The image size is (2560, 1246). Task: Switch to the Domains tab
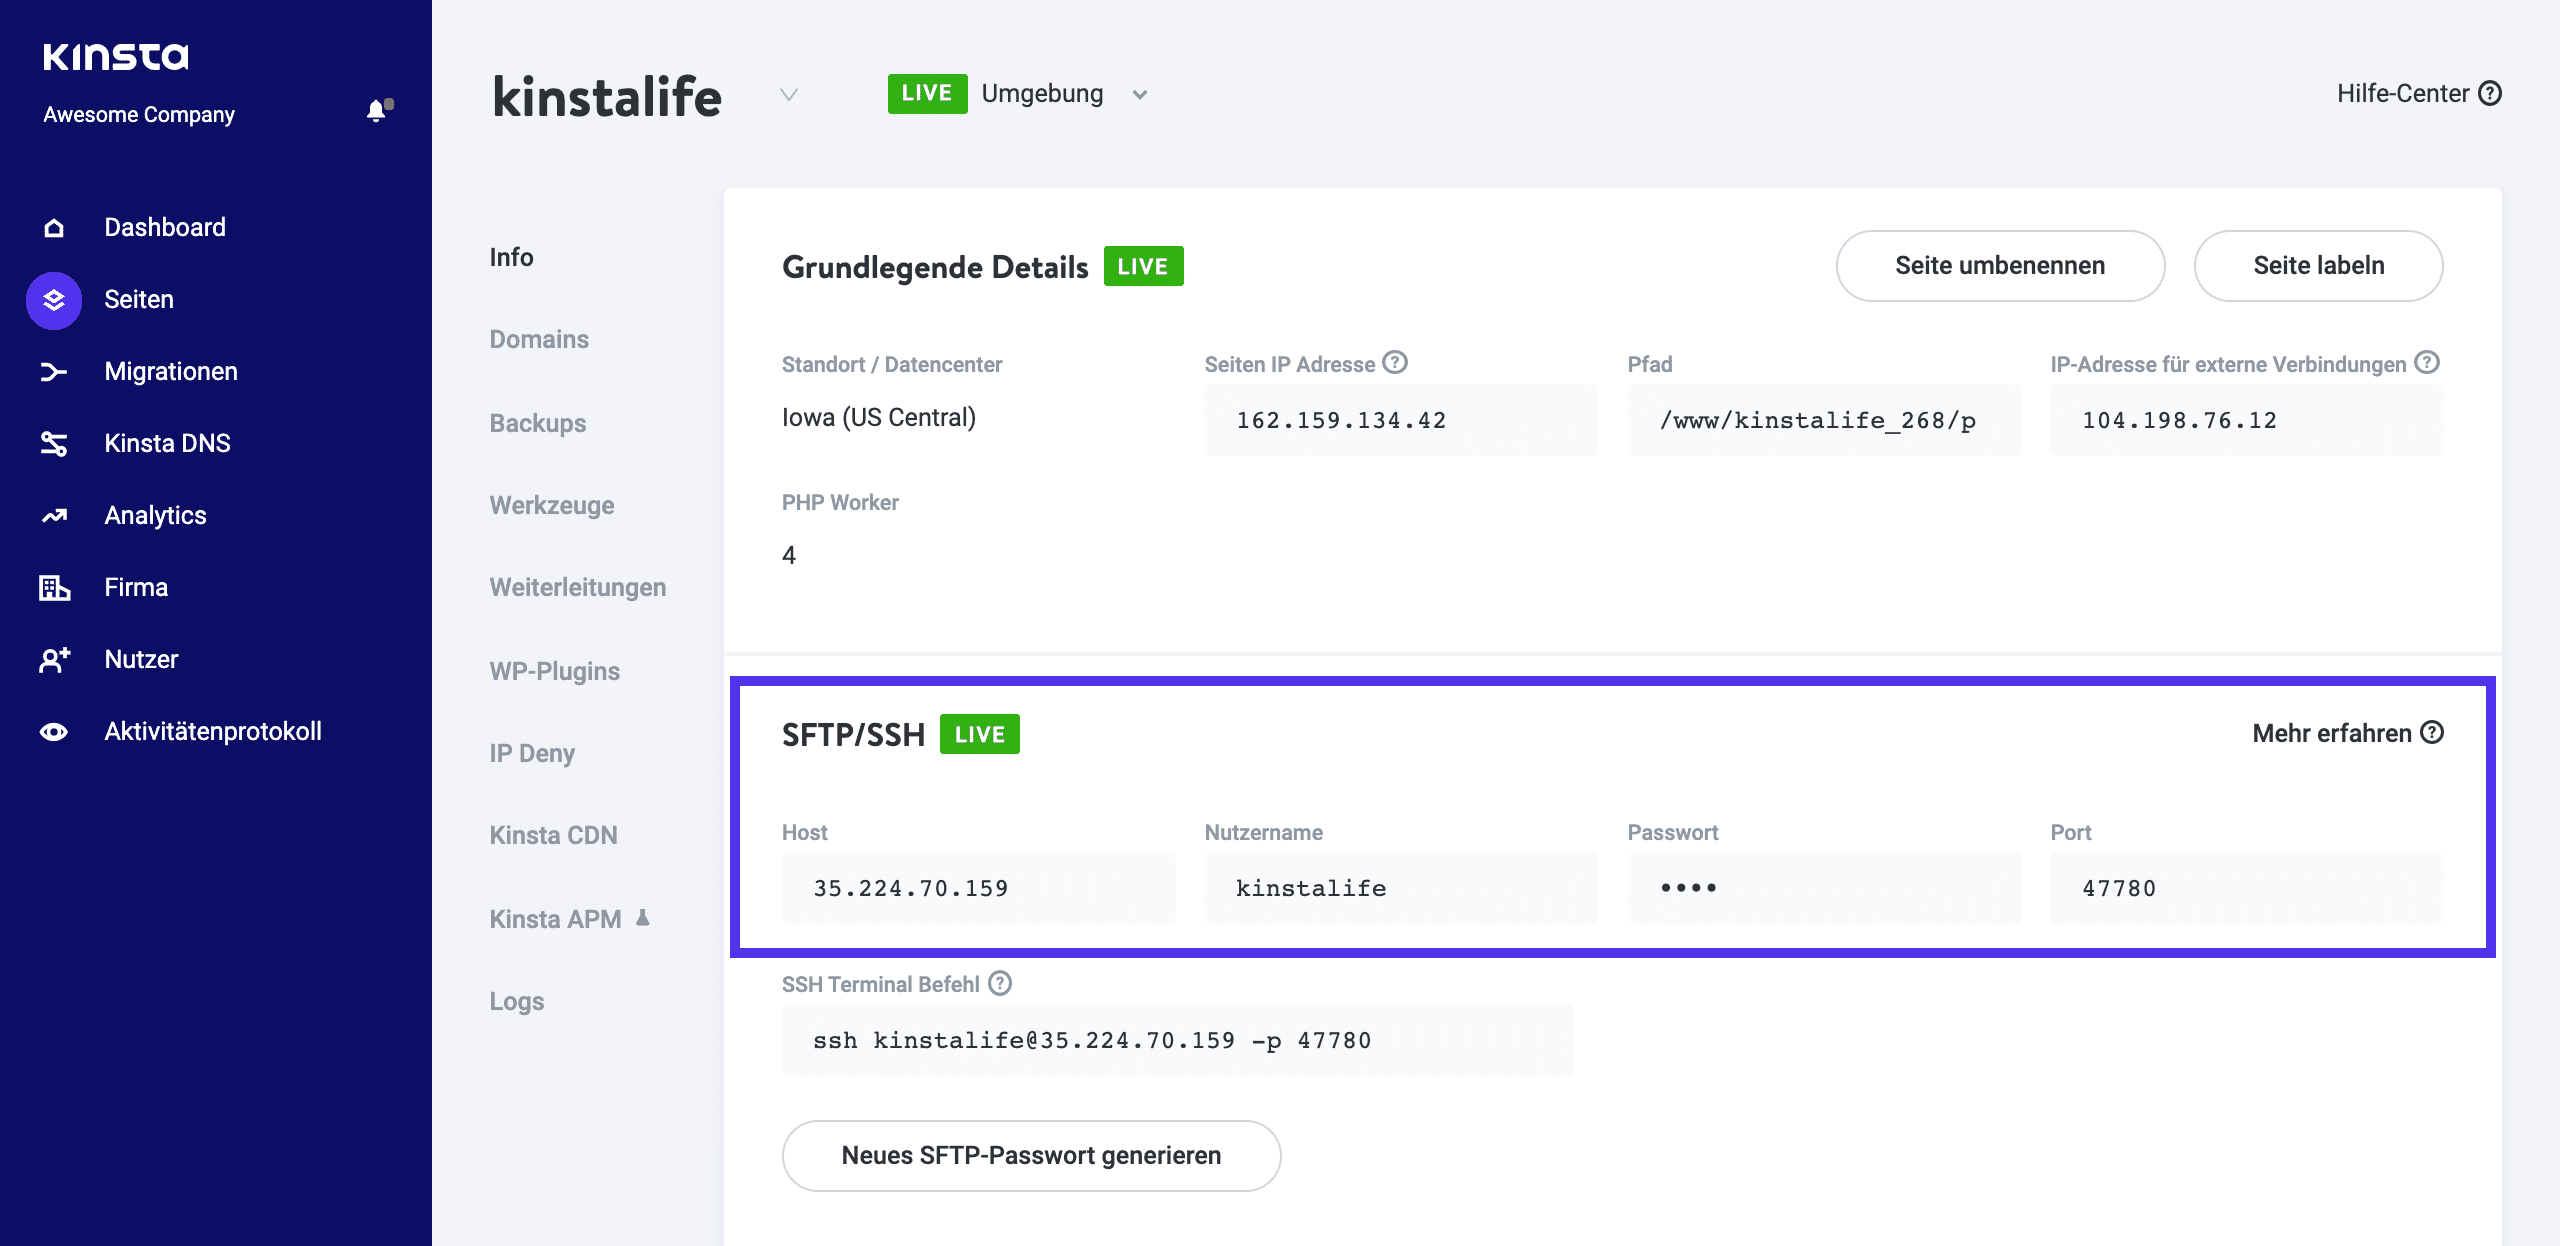(538, 339)
